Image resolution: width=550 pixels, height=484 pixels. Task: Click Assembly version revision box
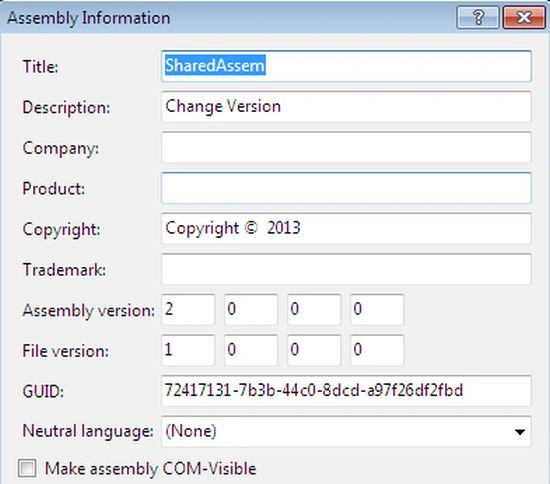coord(377,310)
